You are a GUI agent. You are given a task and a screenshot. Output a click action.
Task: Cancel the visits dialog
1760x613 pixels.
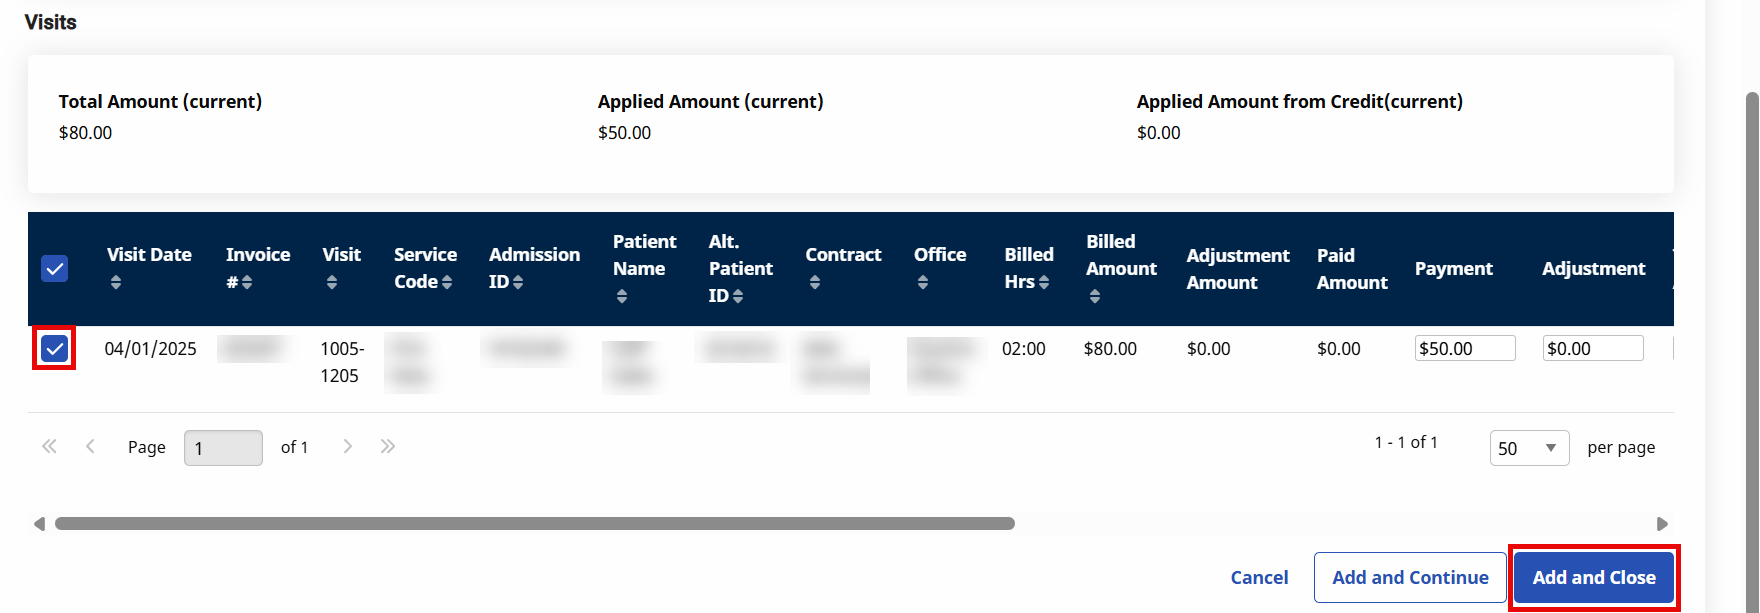pyautogui.click(x=1259, y=578)
